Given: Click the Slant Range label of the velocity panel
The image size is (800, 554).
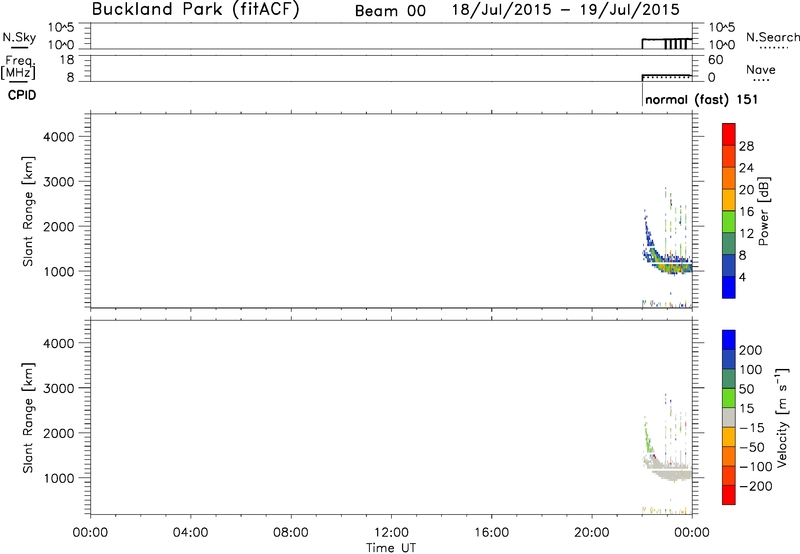Looking at the screenshot, I should 28,418.
